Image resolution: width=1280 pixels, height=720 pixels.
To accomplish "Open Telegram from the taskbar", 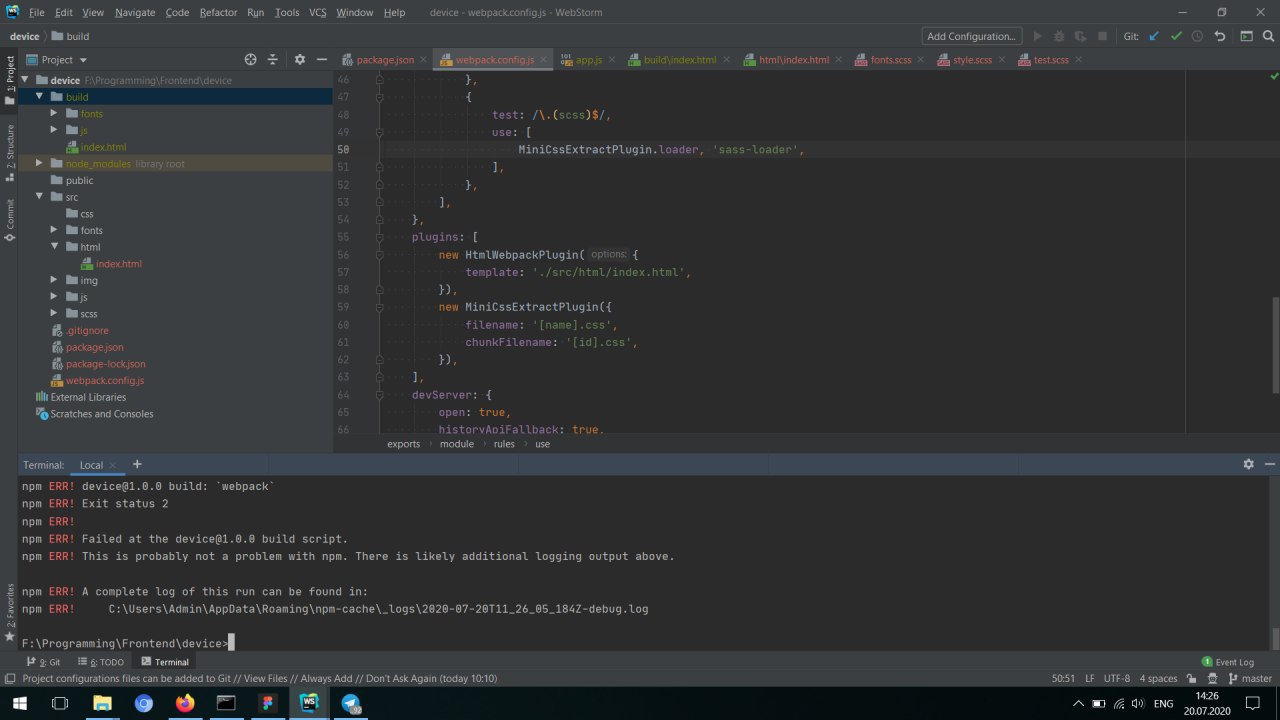I will [x=350, y=703].
